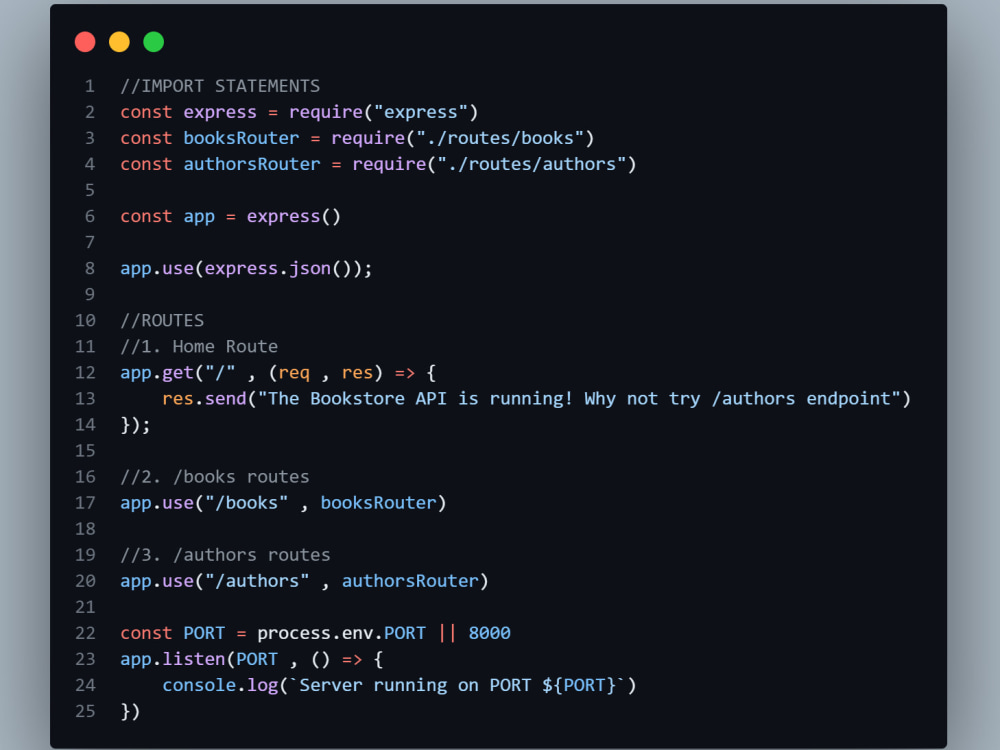Click 'authorsRouter' declaration on line 4
Image resolution: width=1000 pixels, height=750 pixels.
tap(252, 165)
